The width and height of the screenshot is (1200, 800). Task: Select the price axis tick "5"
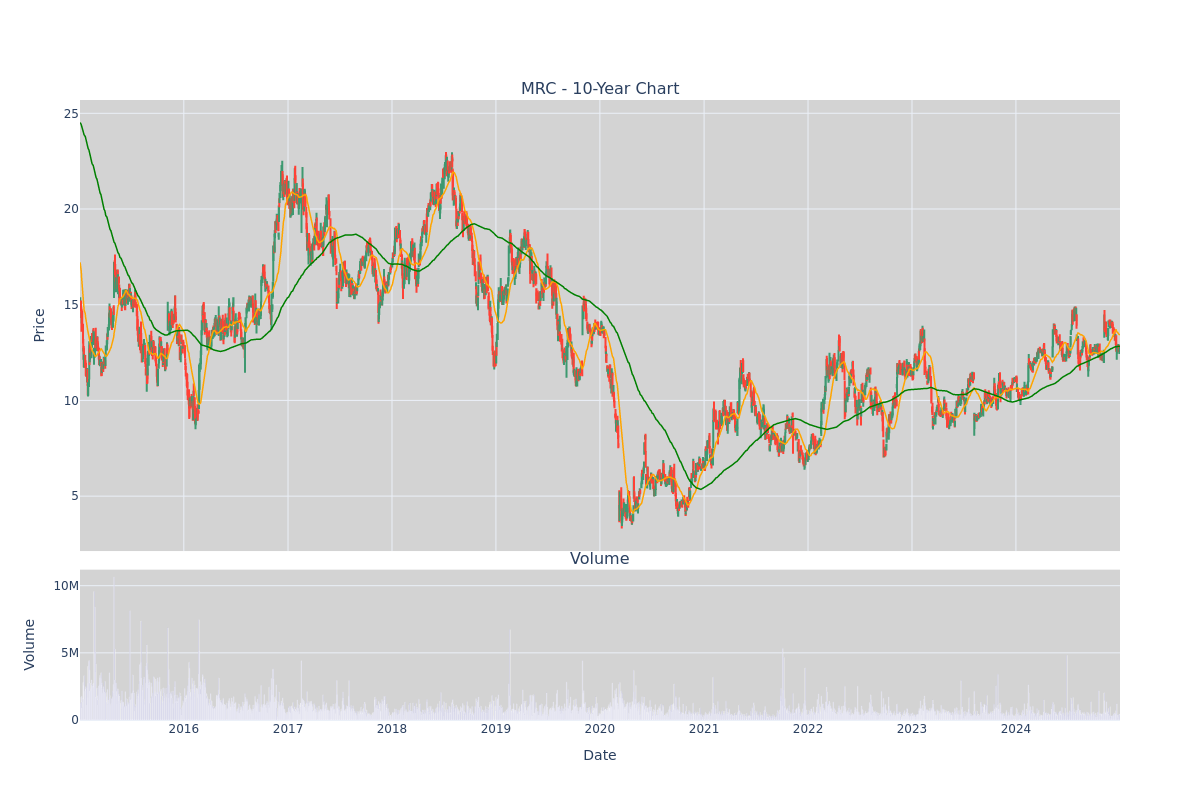click(75, 496)
